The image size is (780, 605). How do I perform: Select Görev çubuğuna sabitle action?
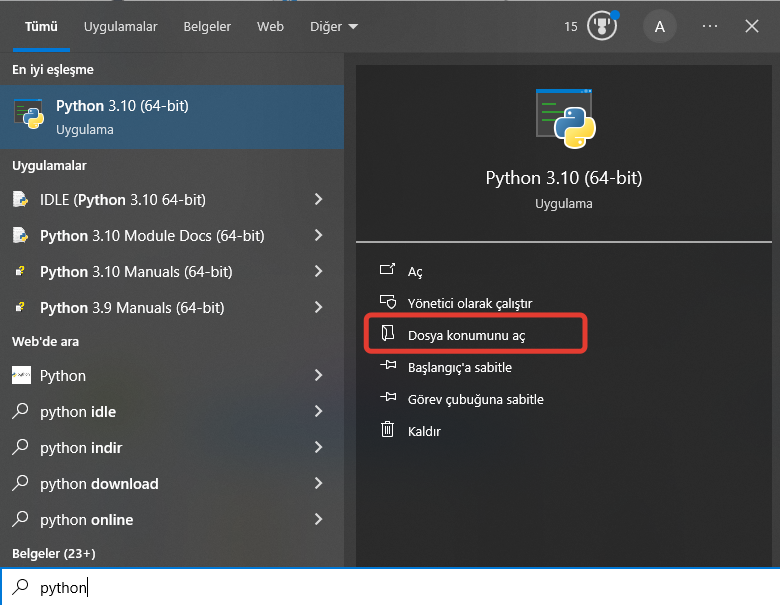pos(475,399)
